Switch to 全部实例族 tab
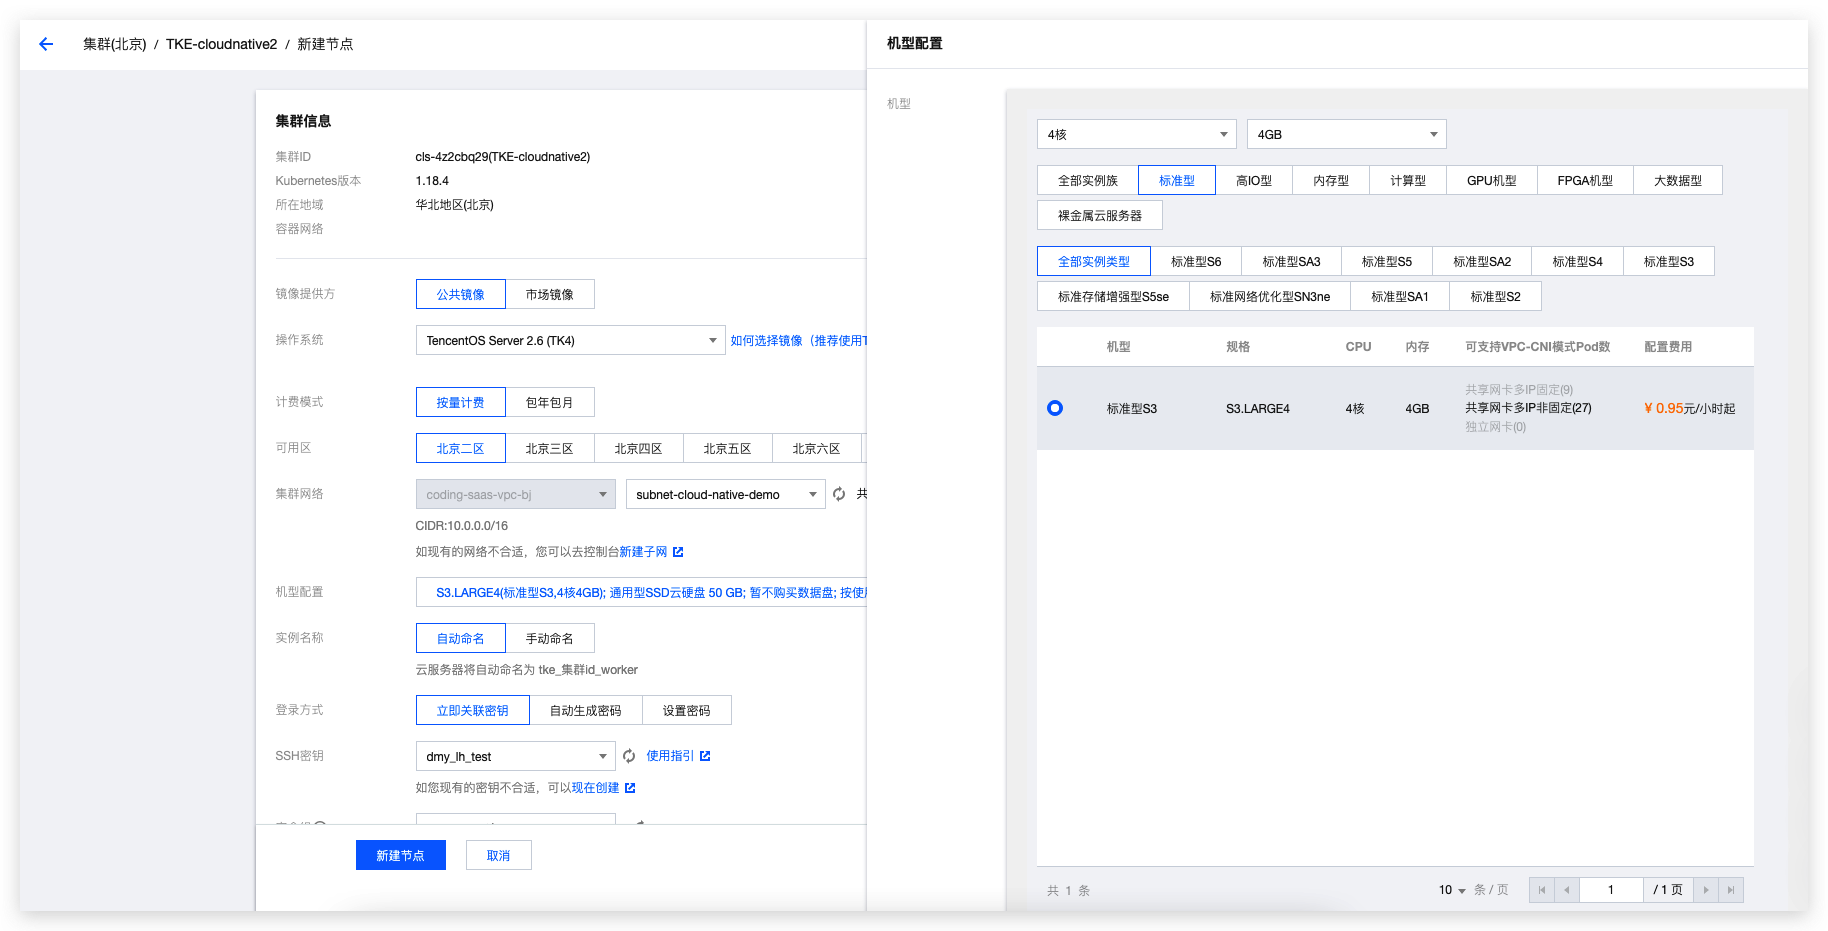 pyautogui.click(x=1088, y=180)
